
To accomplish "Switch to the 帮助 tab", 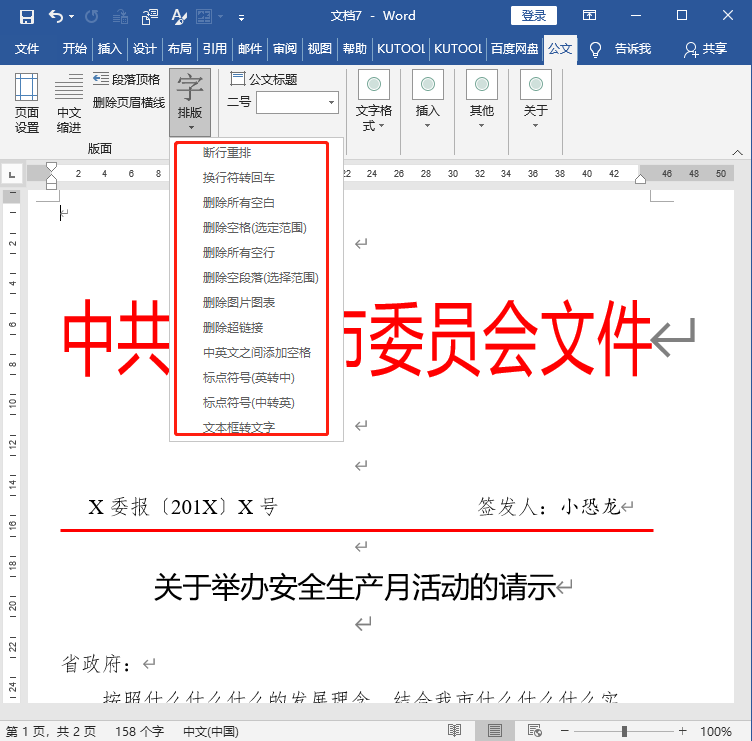I will pyautogui.click(x=354, y=48).
